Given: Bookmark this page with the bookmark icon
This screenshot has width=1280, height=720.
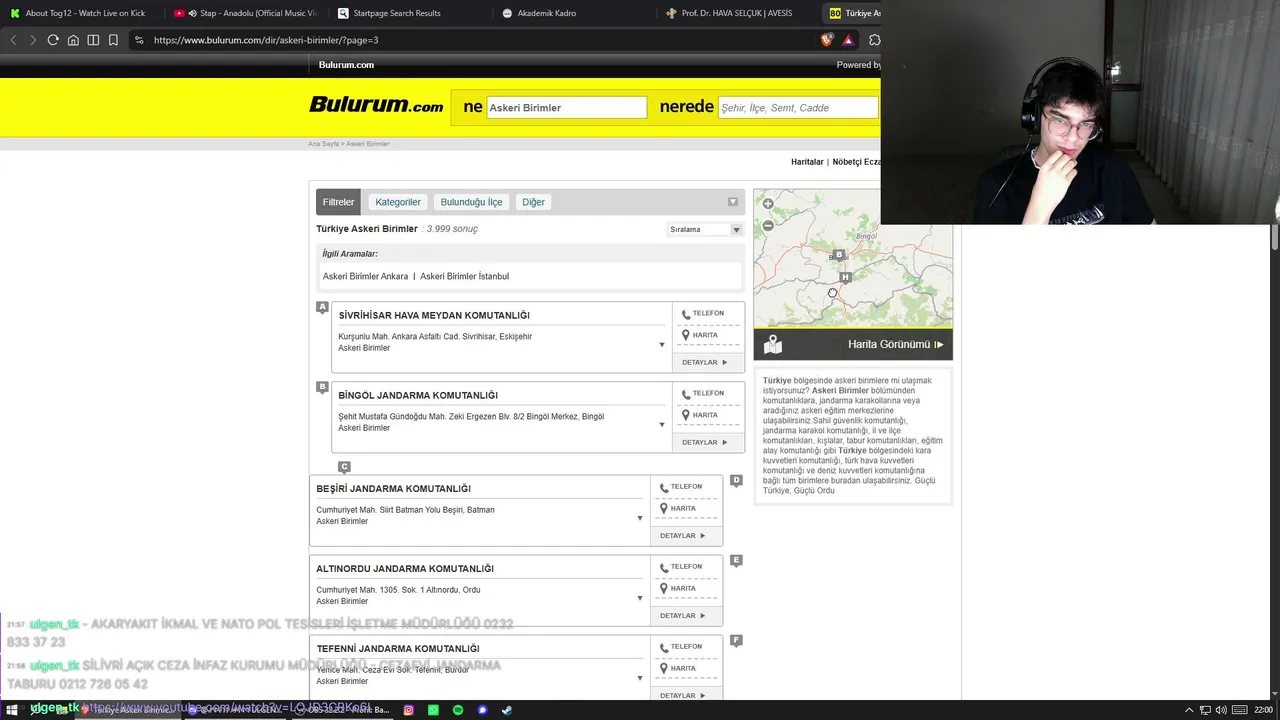Looking at the screenshot, I should tap(113, 40).
